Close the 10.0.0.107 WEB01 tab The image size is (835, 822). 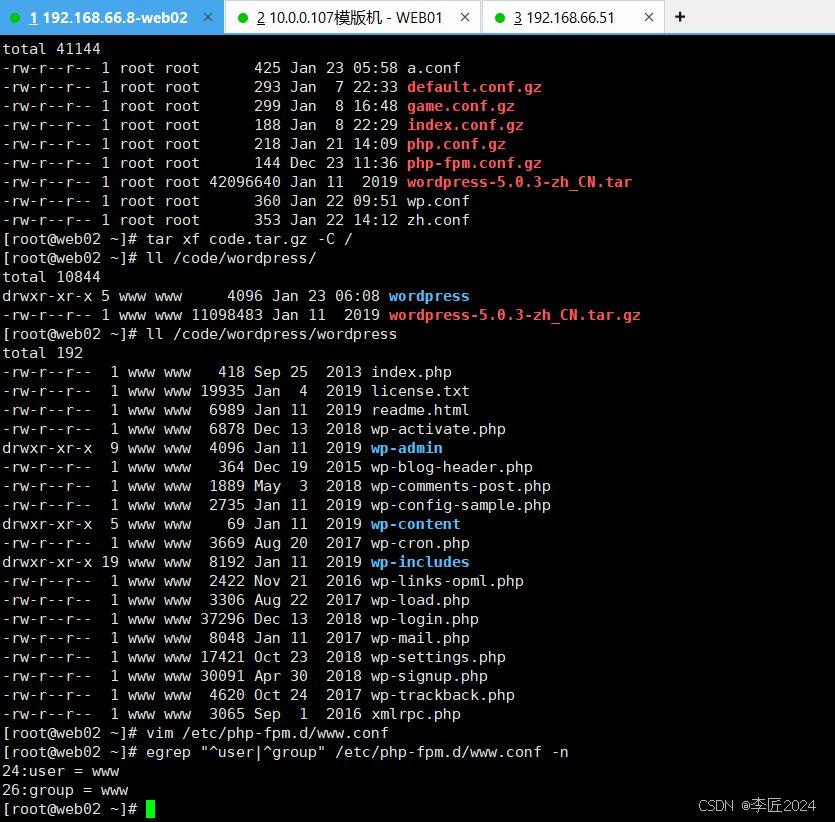coord(464,18)
